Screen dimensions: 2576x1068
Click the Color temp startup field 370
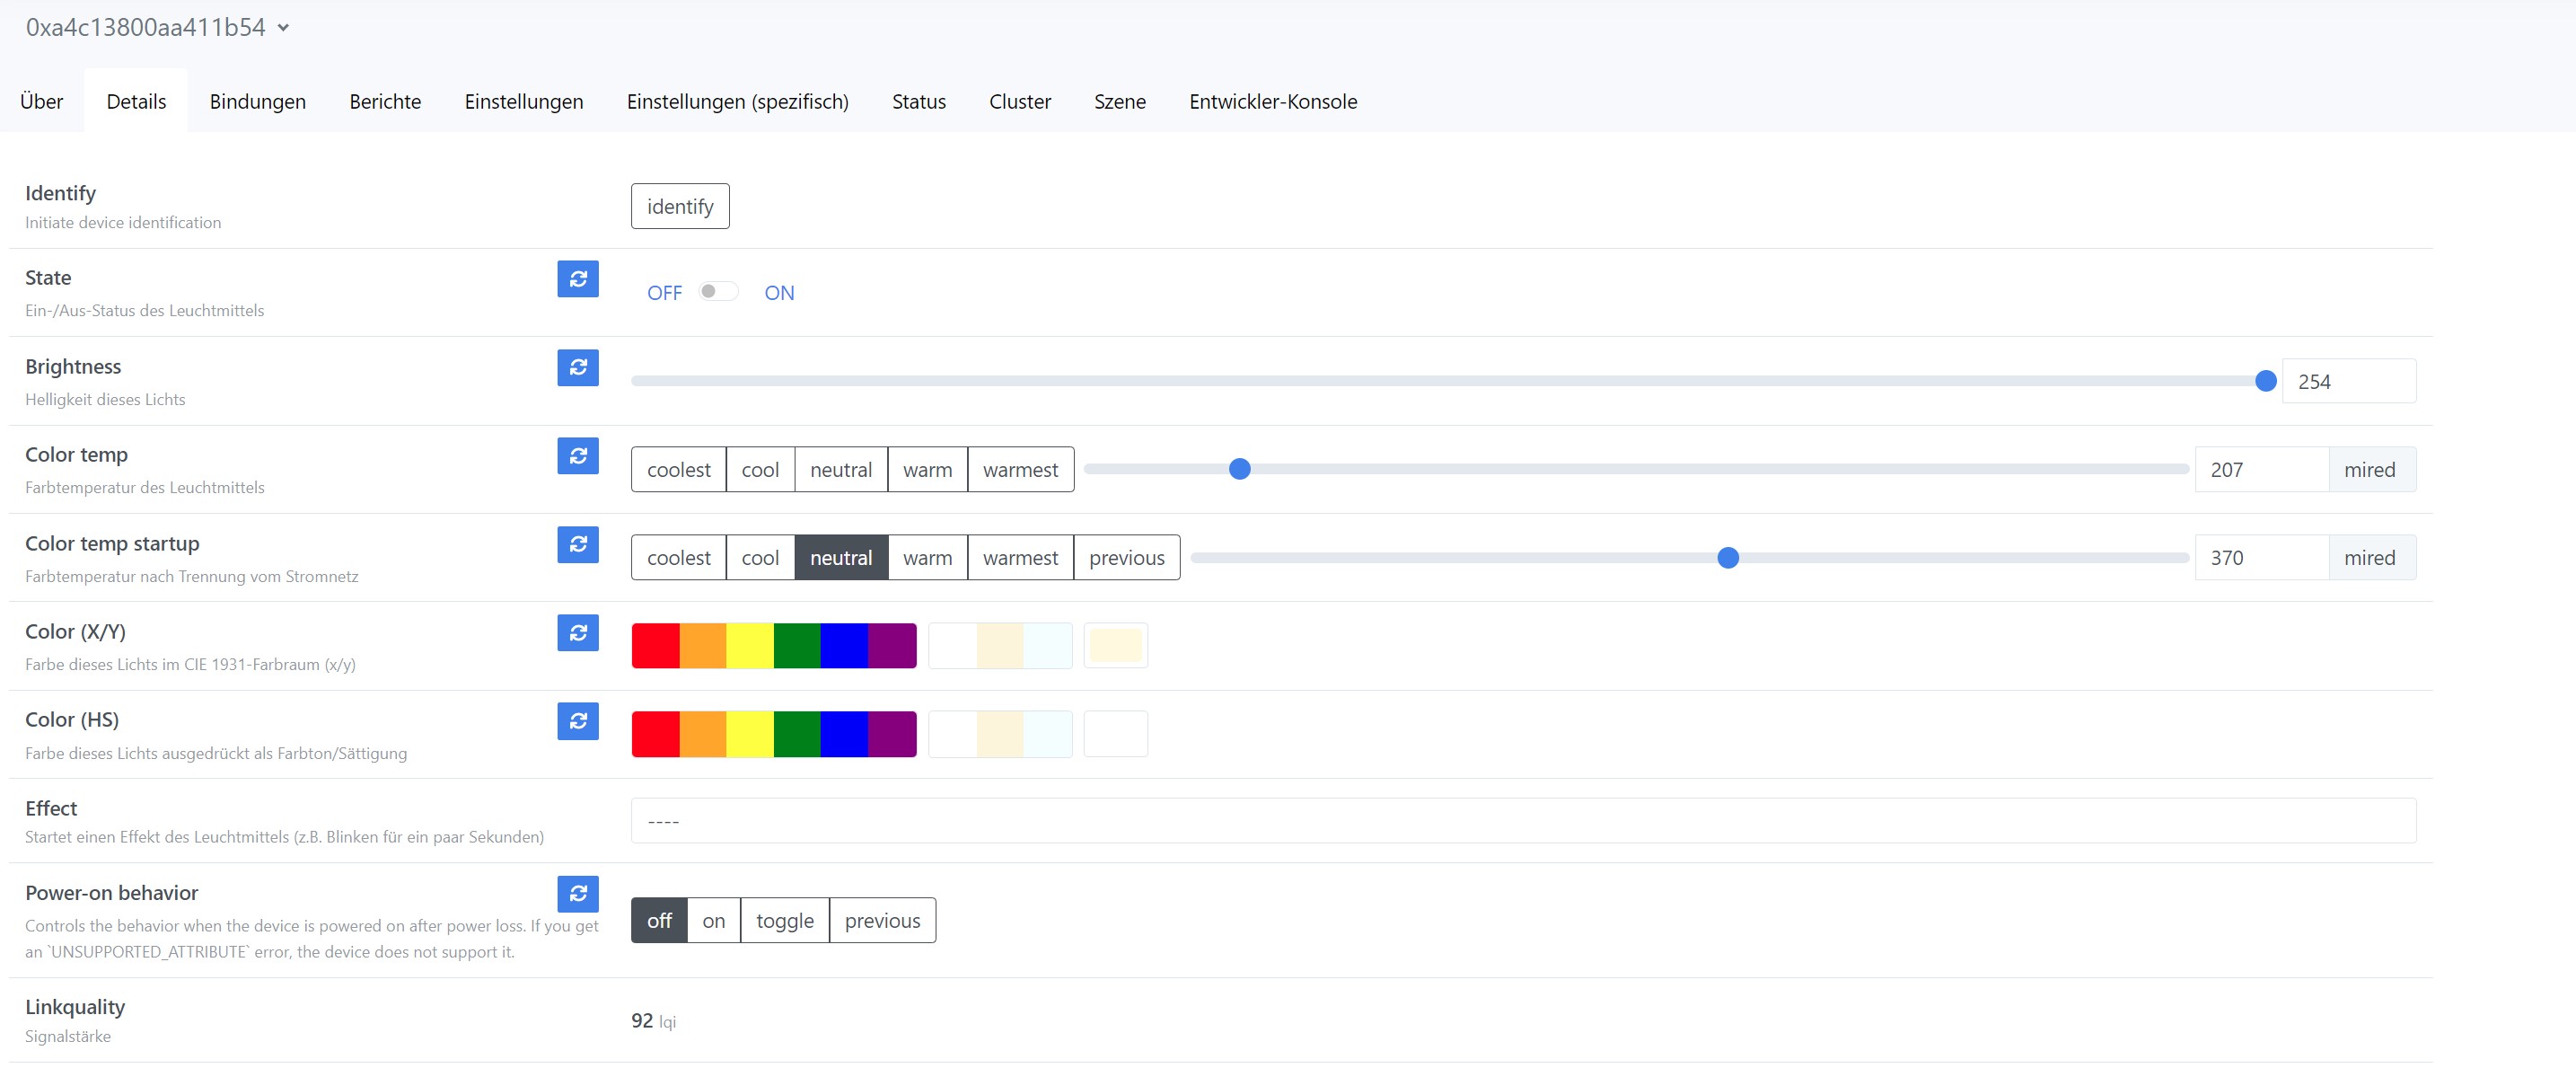(2262, 557)
